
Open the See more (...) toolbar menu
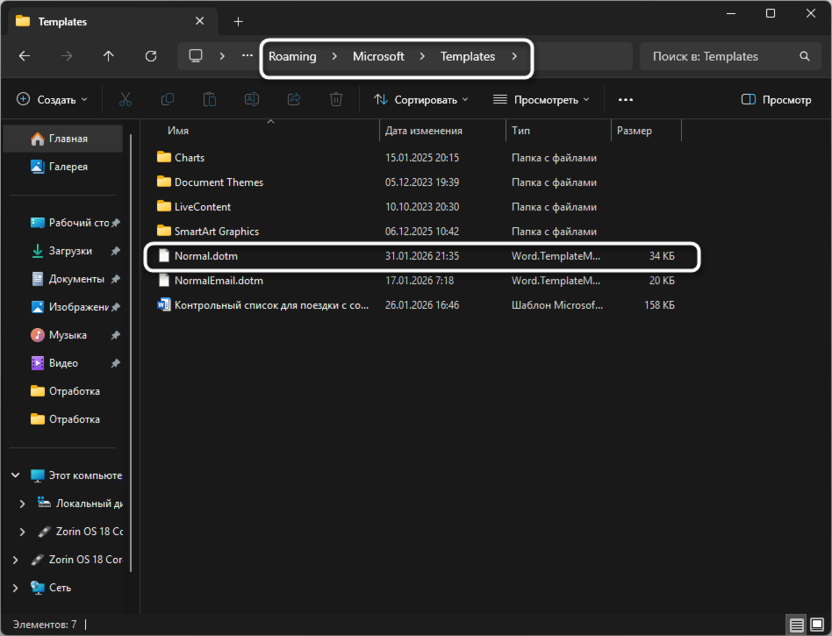point(625,99)
